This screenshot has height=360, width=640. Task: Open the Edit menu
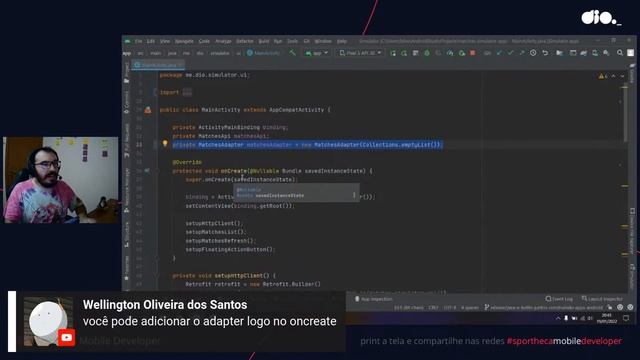(151, 41)
